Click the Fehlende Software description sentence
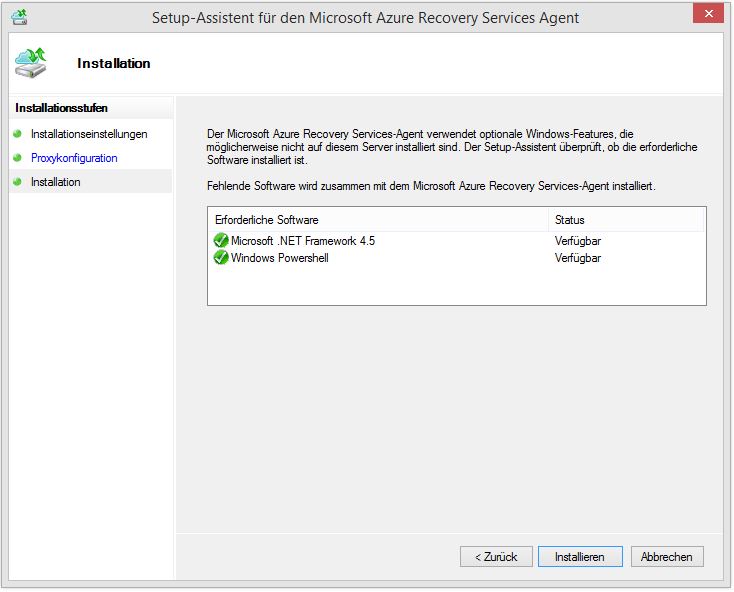The image size is (734, 592). coord(431,186)
